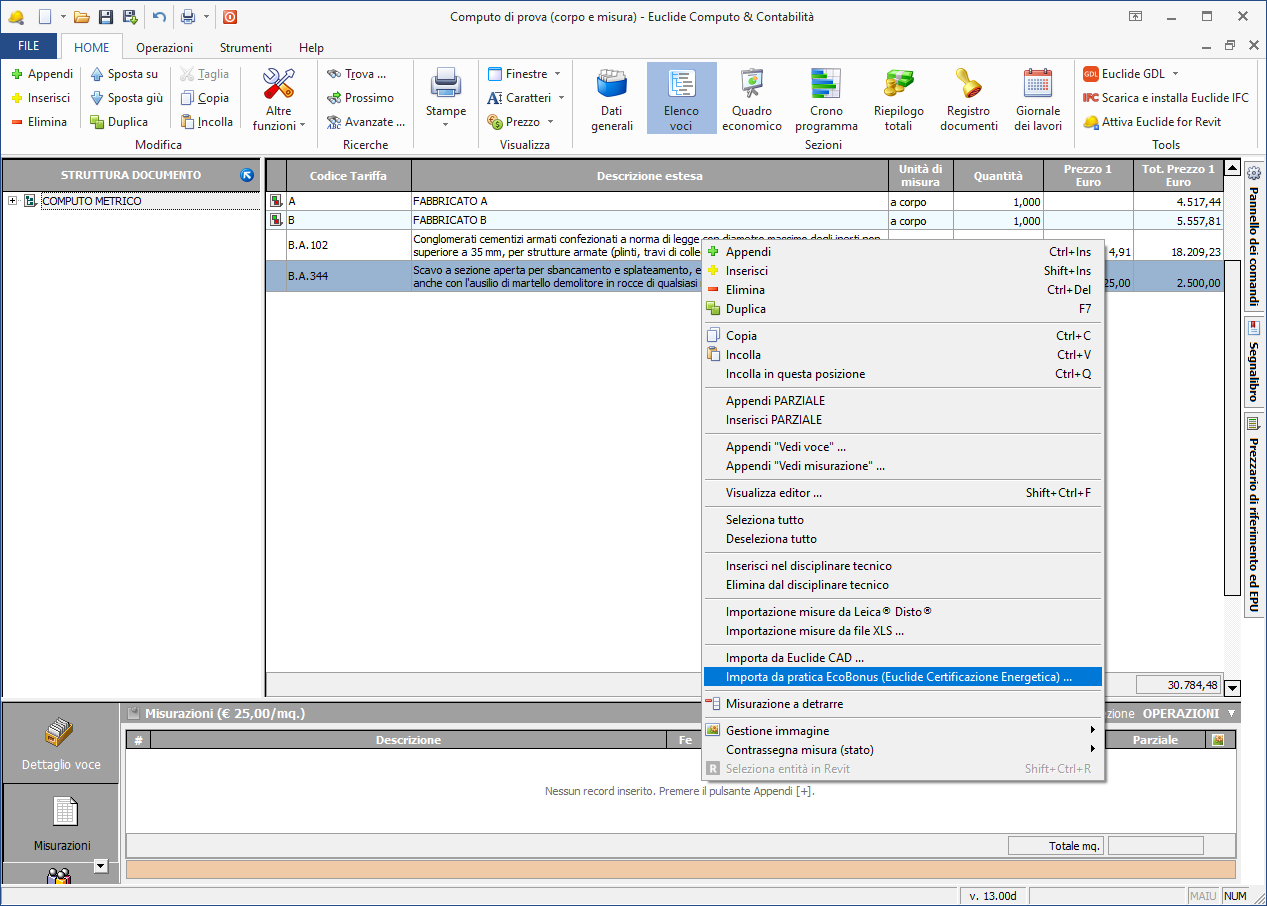
Task: Expand the COMPUTO METRICO tree node
Action: point(13,201)
